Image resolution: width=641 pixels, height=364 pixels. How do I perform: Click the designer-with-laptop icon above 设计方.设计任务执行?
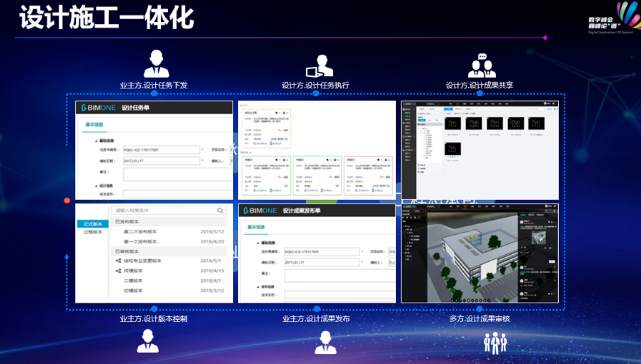(x=320, y=66)
